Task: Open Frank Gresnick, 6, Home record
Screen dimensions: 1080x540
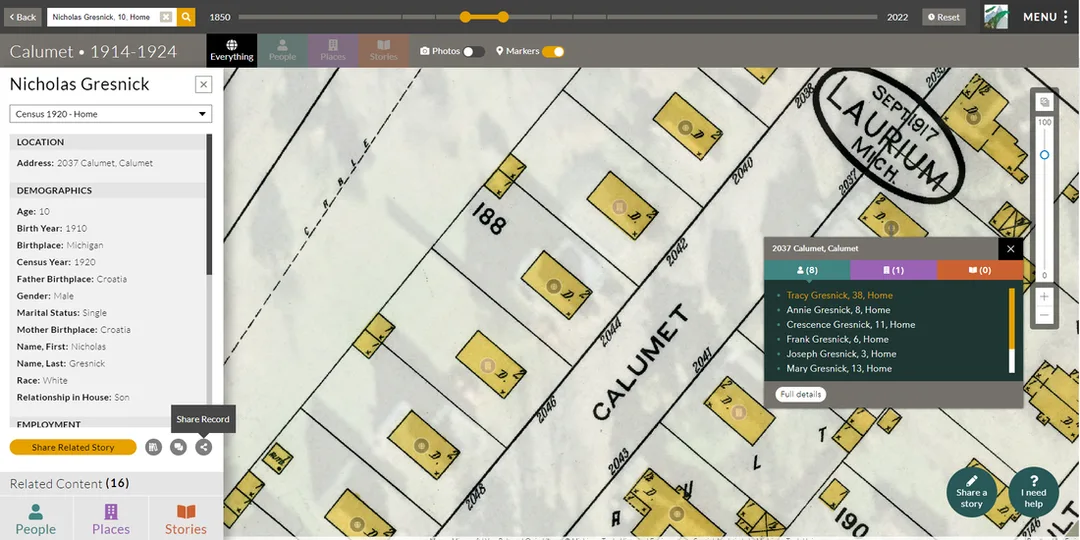Action: tap(838, 339)
